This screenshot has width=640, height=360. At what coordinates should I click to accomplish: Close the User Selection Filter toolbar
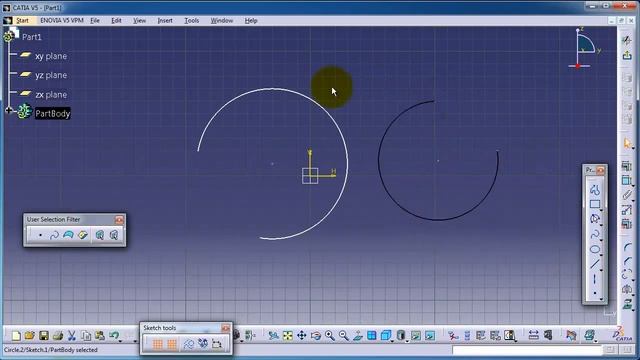[x=119, y=220]
